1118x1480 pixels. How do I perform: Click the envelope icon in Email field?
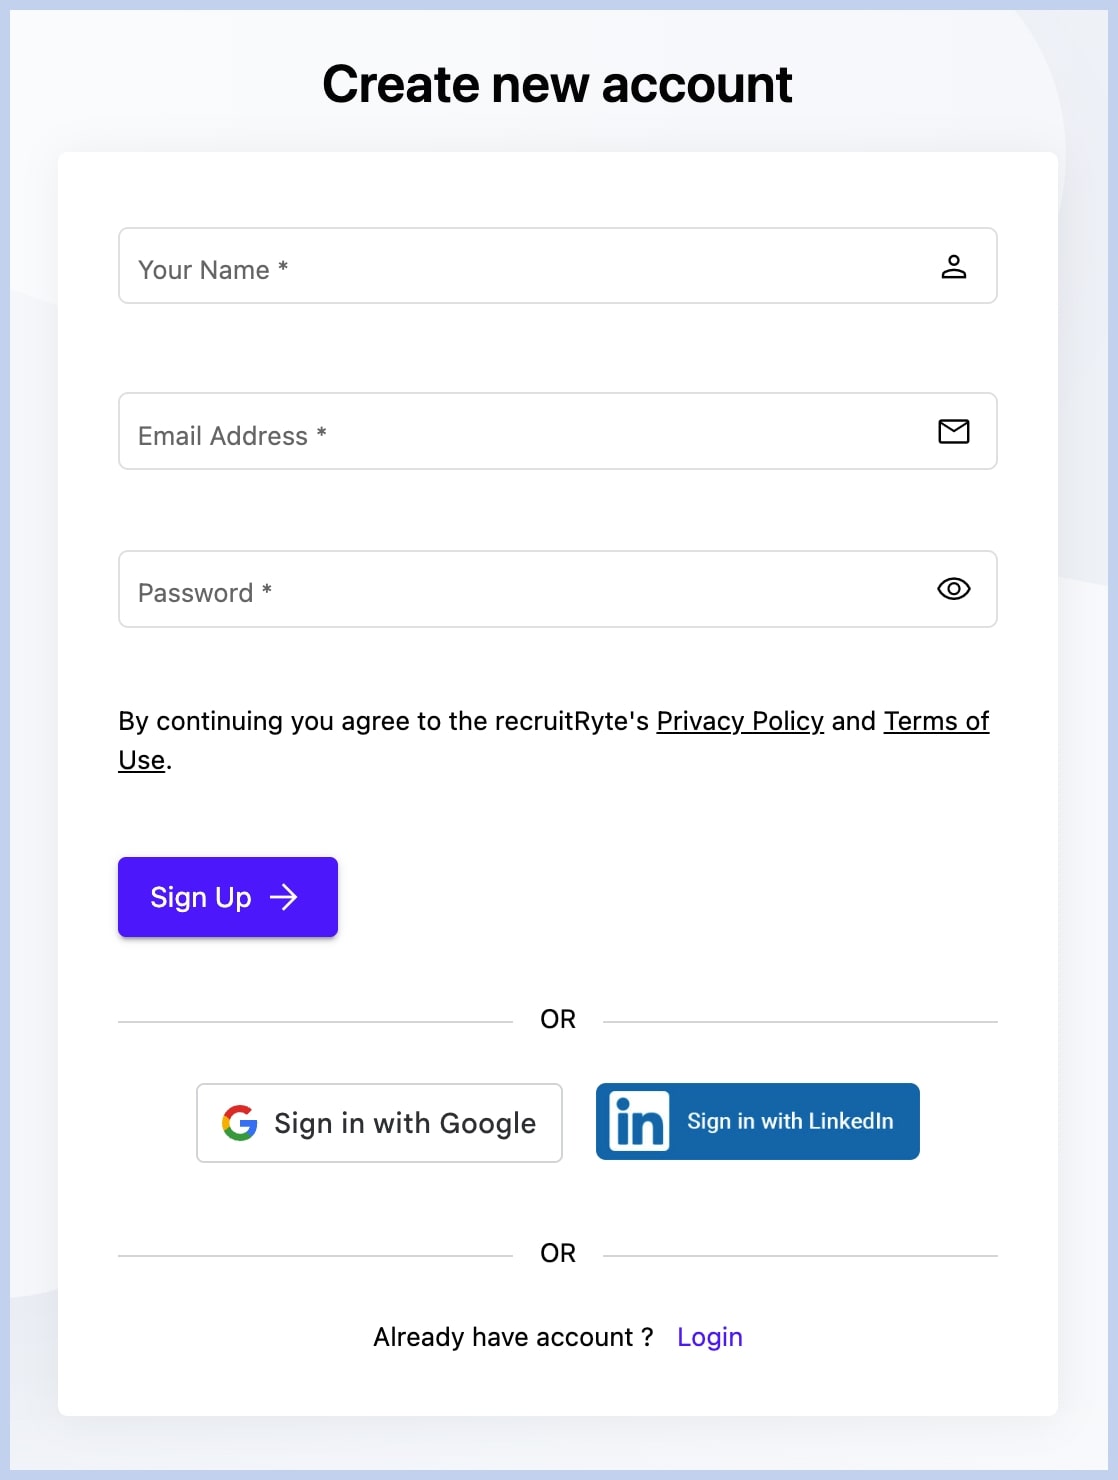[953, 431]
